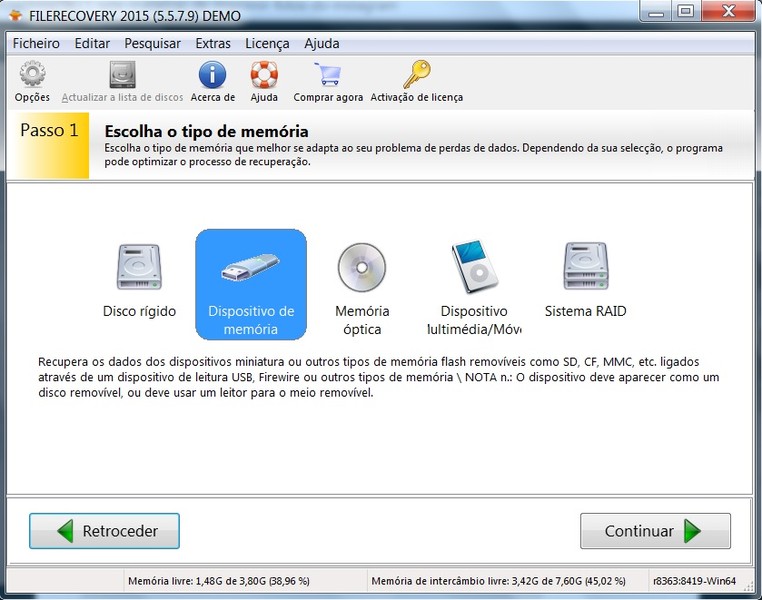Click the Escolha o tipo de memória heading
This screenshot has width=762, height=600.
[207, 131]
